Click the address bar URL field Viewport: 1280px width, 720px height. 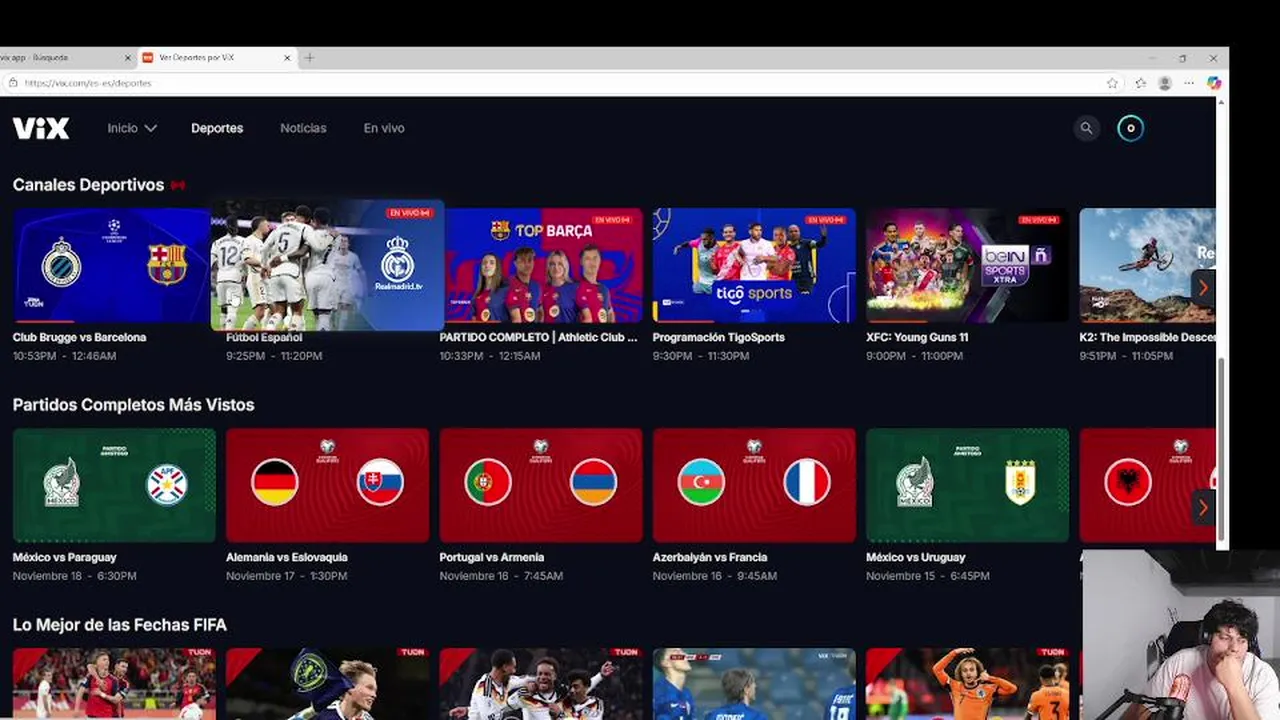click(550, 83)
